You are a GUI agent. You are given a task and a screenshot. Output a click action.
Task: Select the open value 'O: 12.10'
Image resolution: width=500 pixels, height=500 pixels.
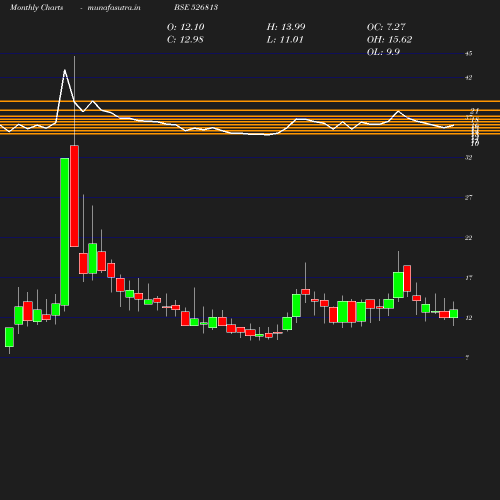click(186, 27)
